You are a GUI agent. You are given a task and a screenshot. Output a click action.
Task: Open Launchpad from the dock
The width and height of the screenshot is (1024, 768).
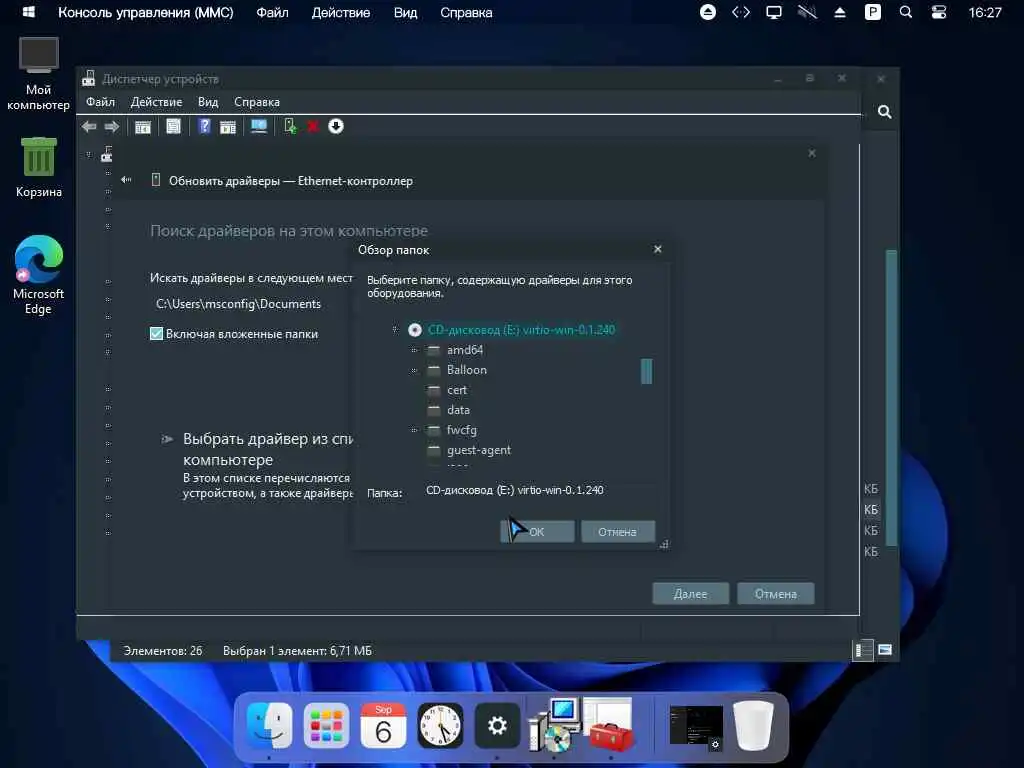[326, 725]
